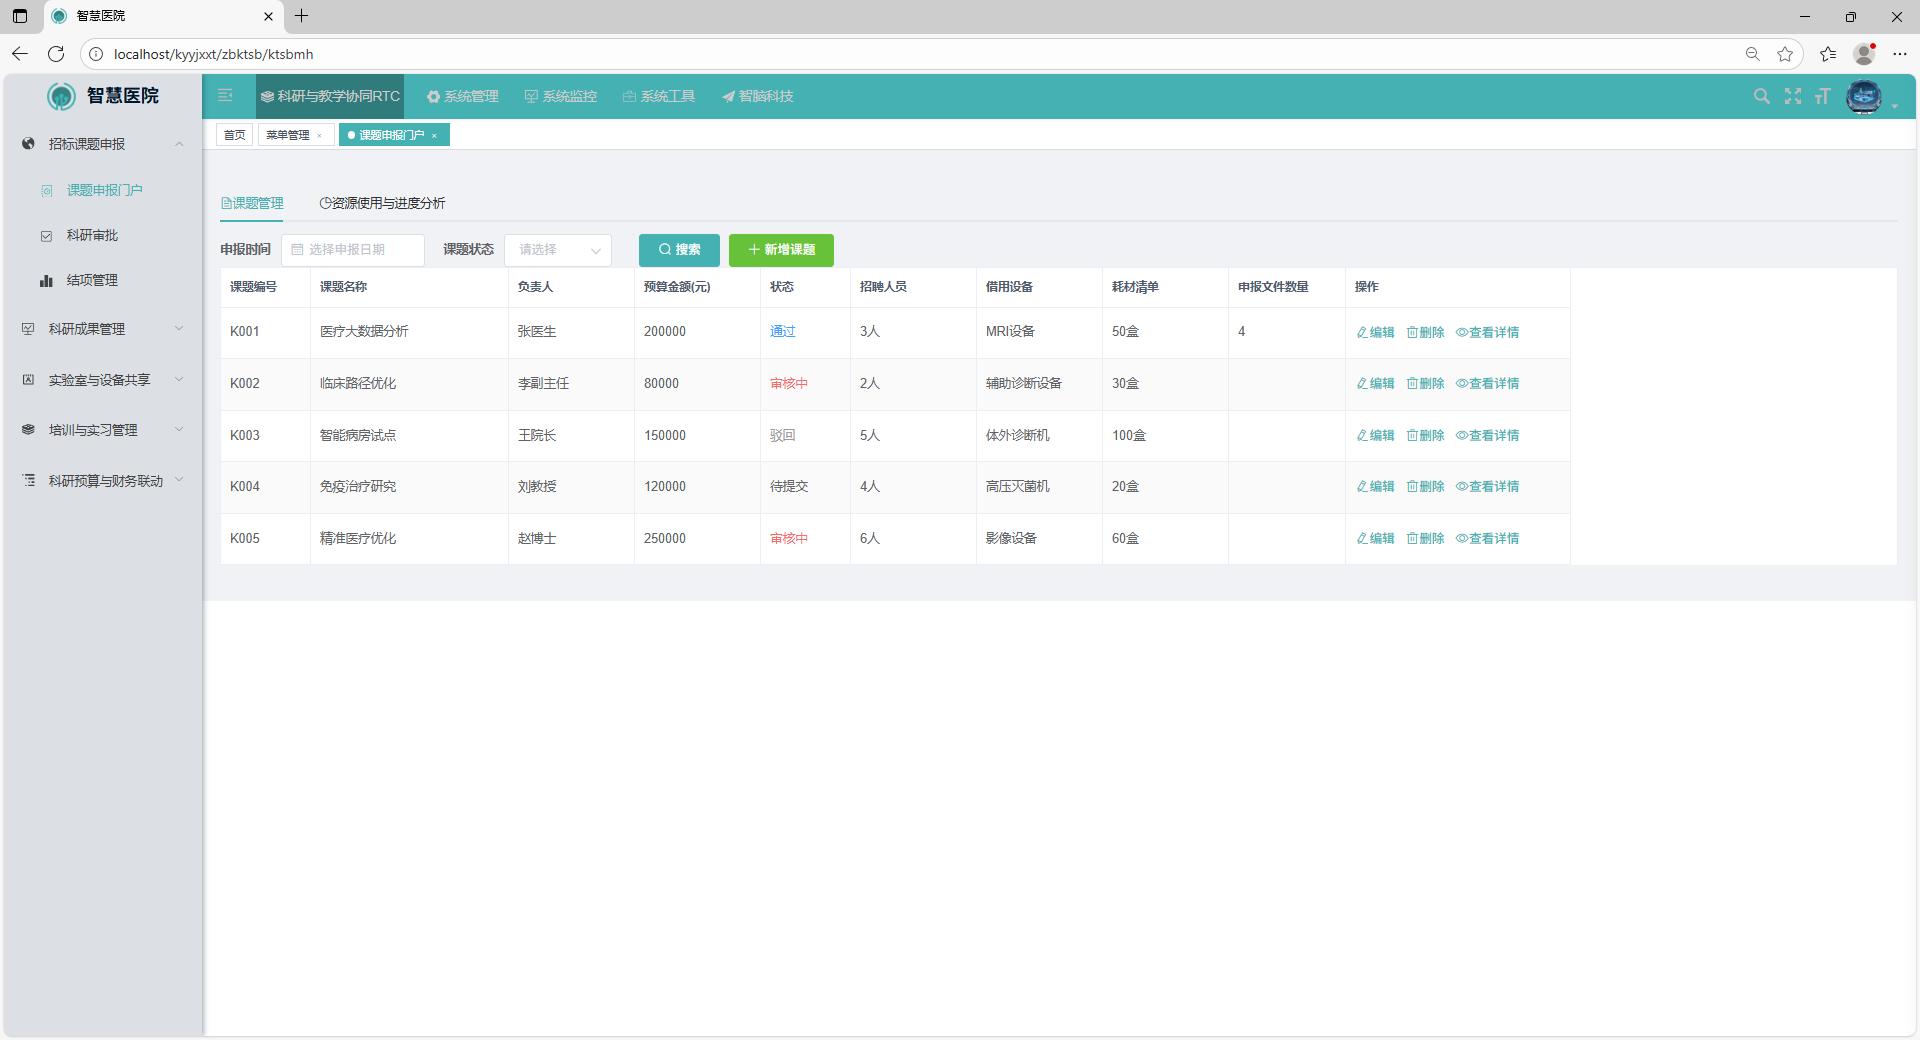
Task: Expand the 科研成果管理 sidebar menu
Action: tap(103, 329)
